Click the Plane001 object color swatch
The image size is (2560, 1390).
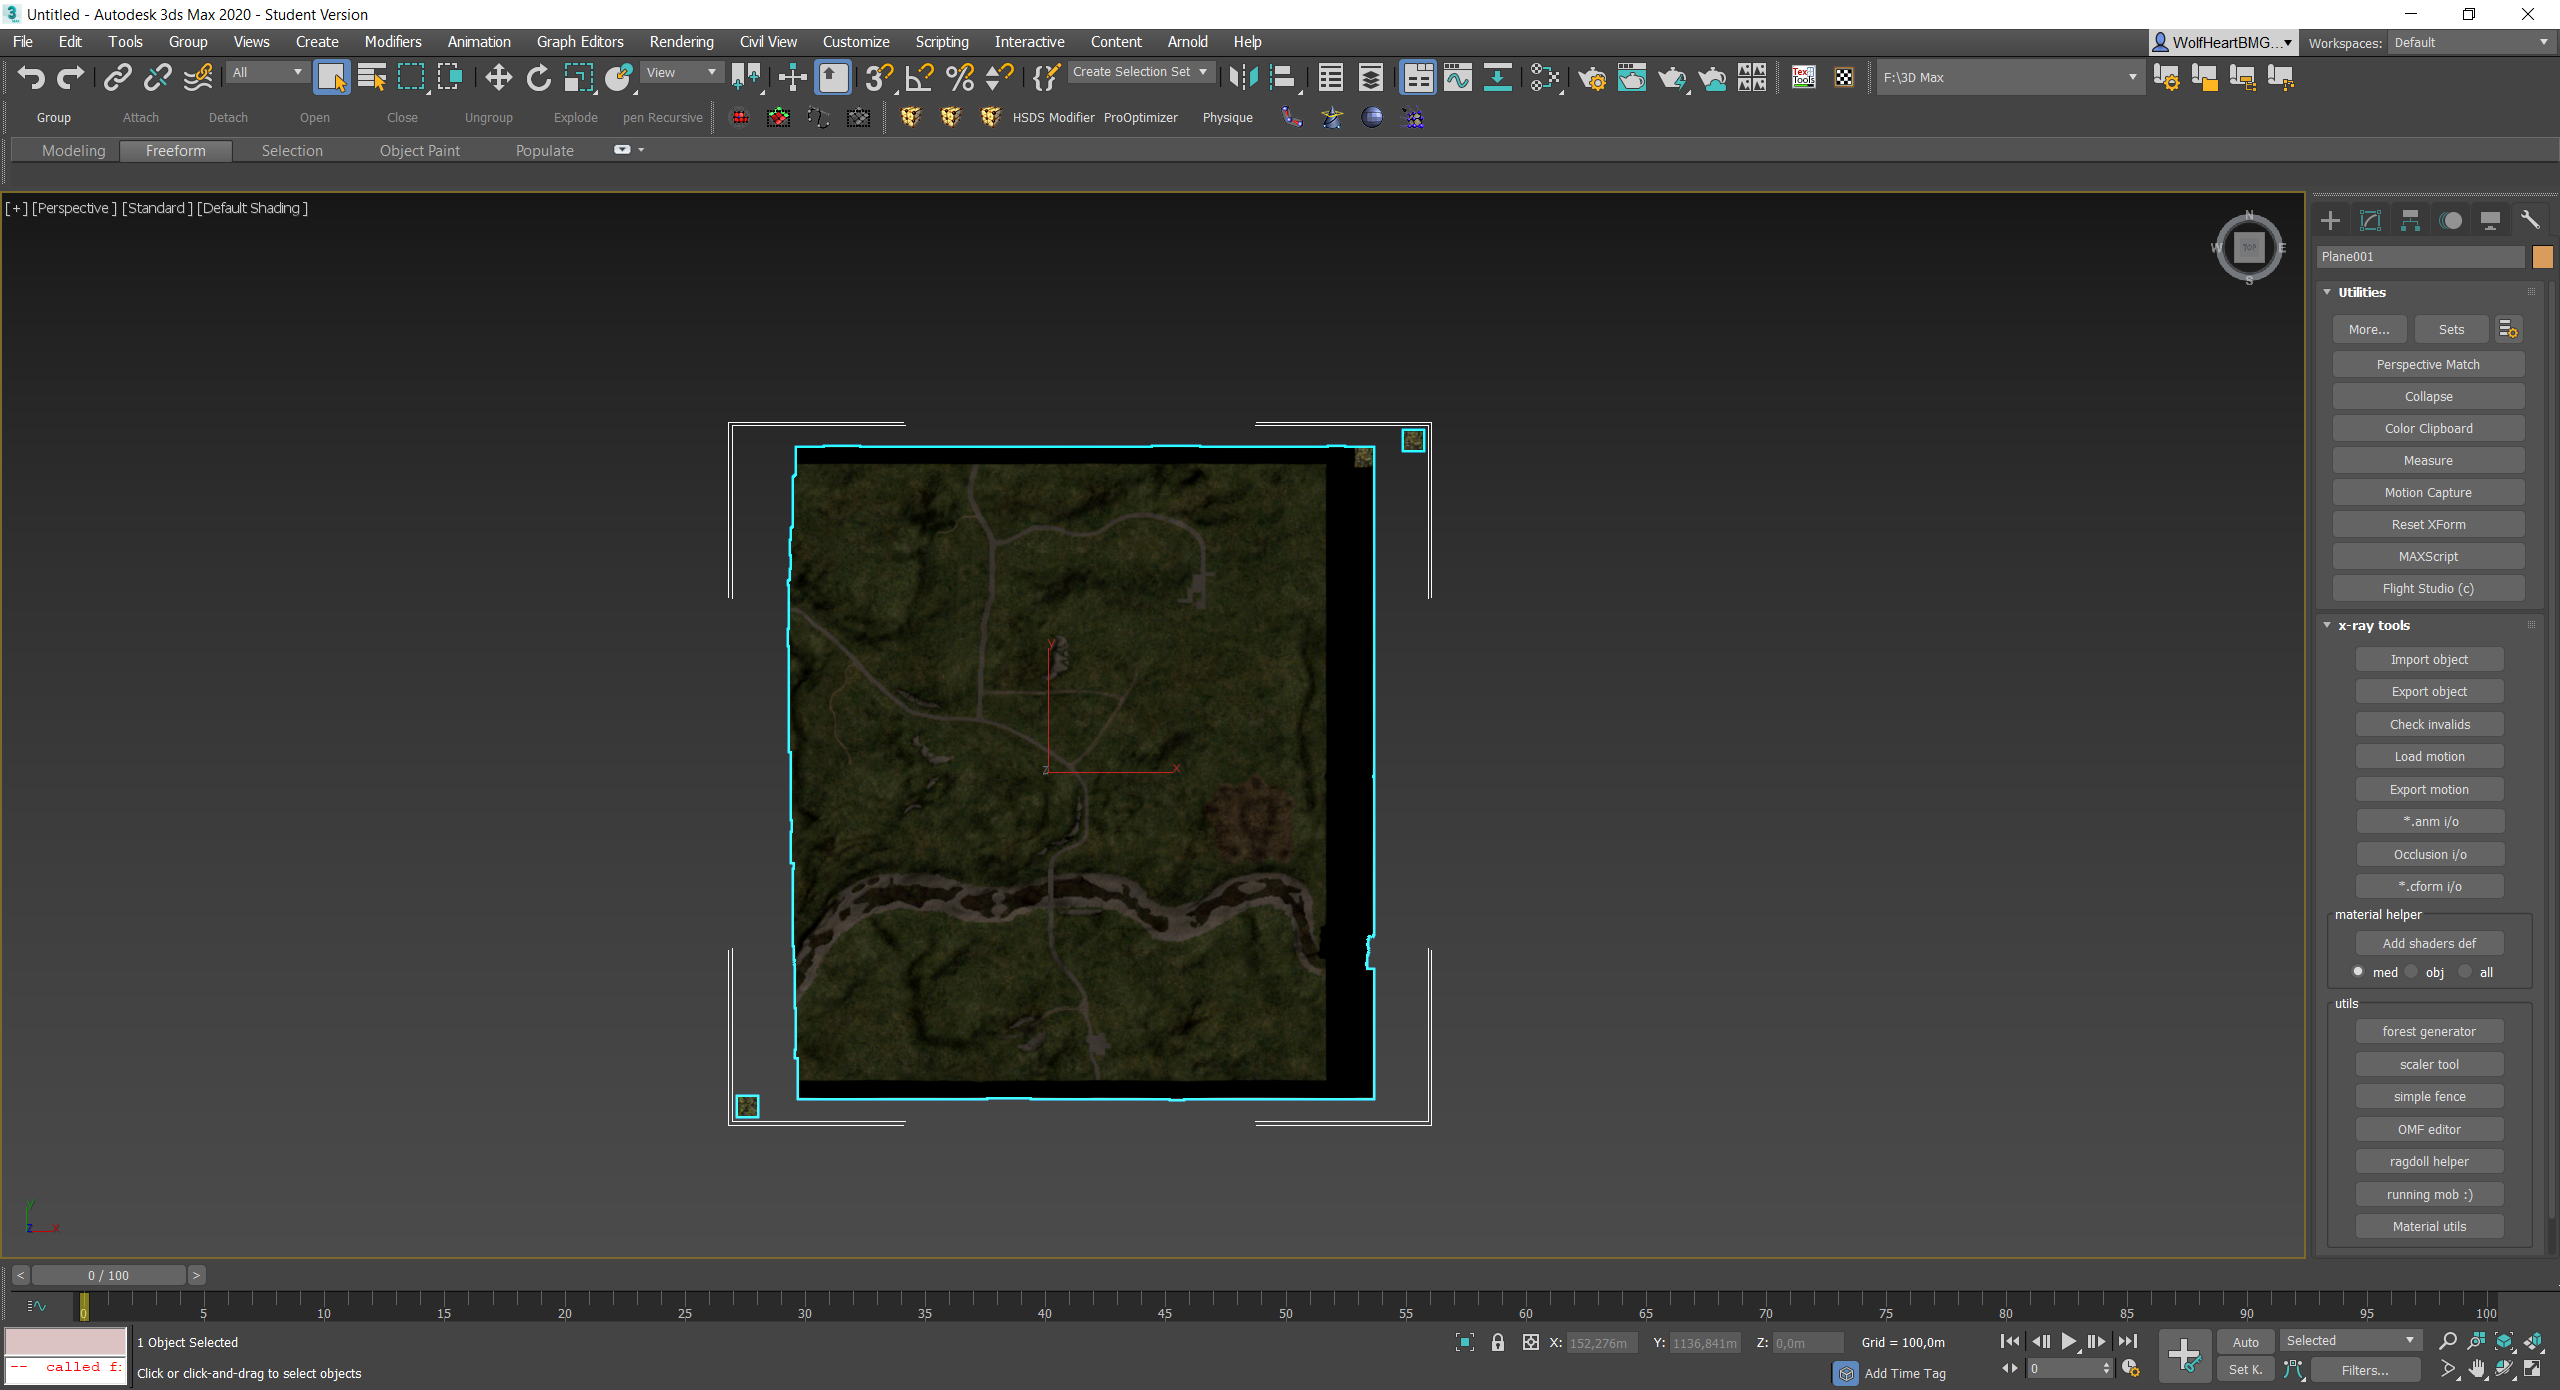pyautogui.click(x=2542, y=257)
